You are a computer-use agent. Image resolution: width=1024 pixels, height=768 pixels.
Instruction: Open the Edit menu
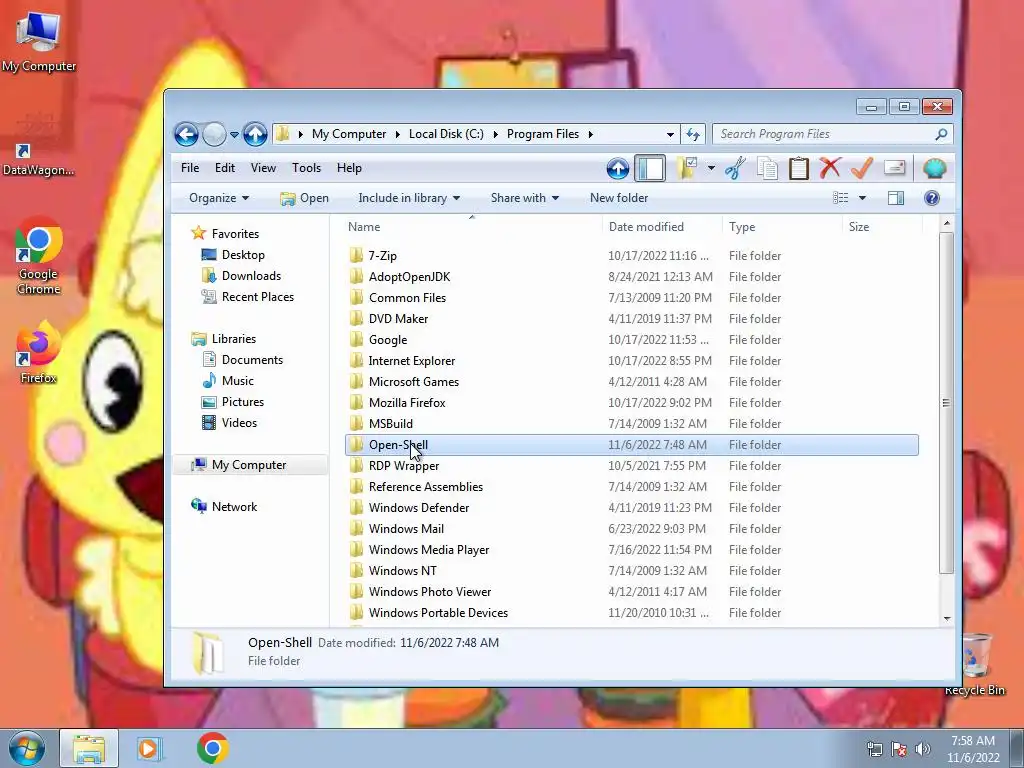click(225, 168)
